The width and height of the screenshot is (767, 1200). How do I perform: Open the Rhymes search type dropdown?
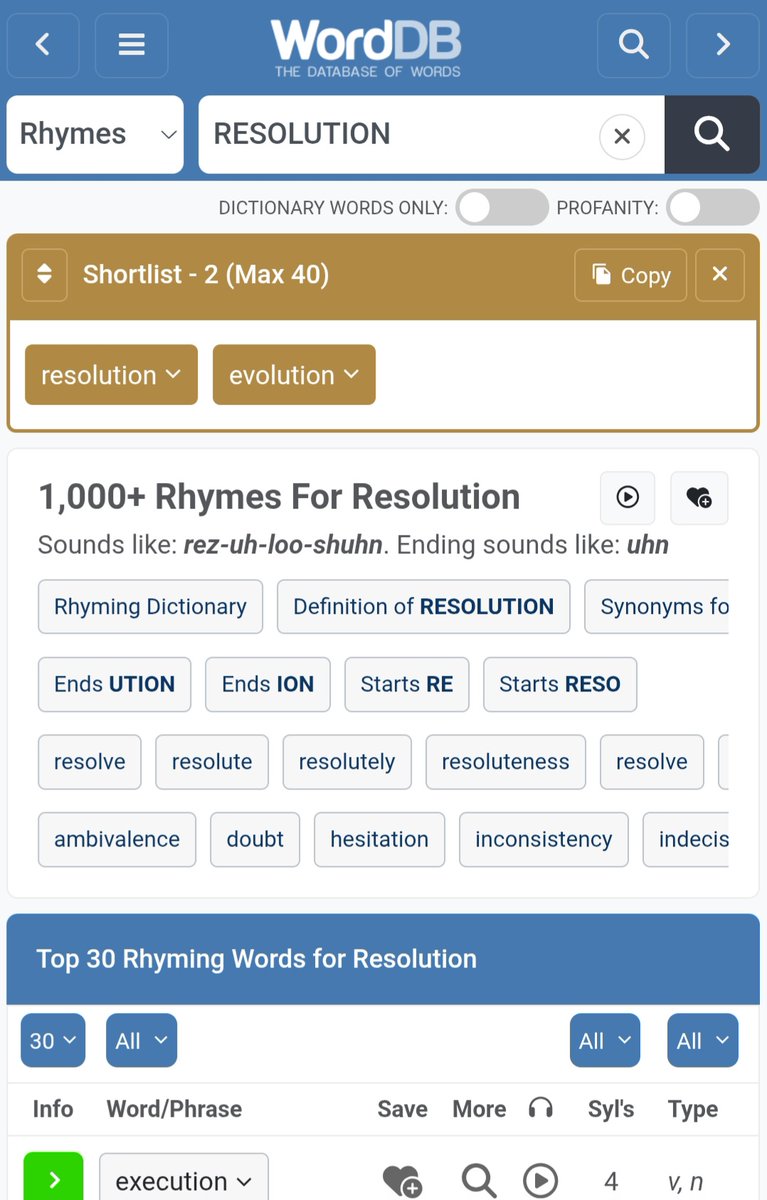coord(96,134)
